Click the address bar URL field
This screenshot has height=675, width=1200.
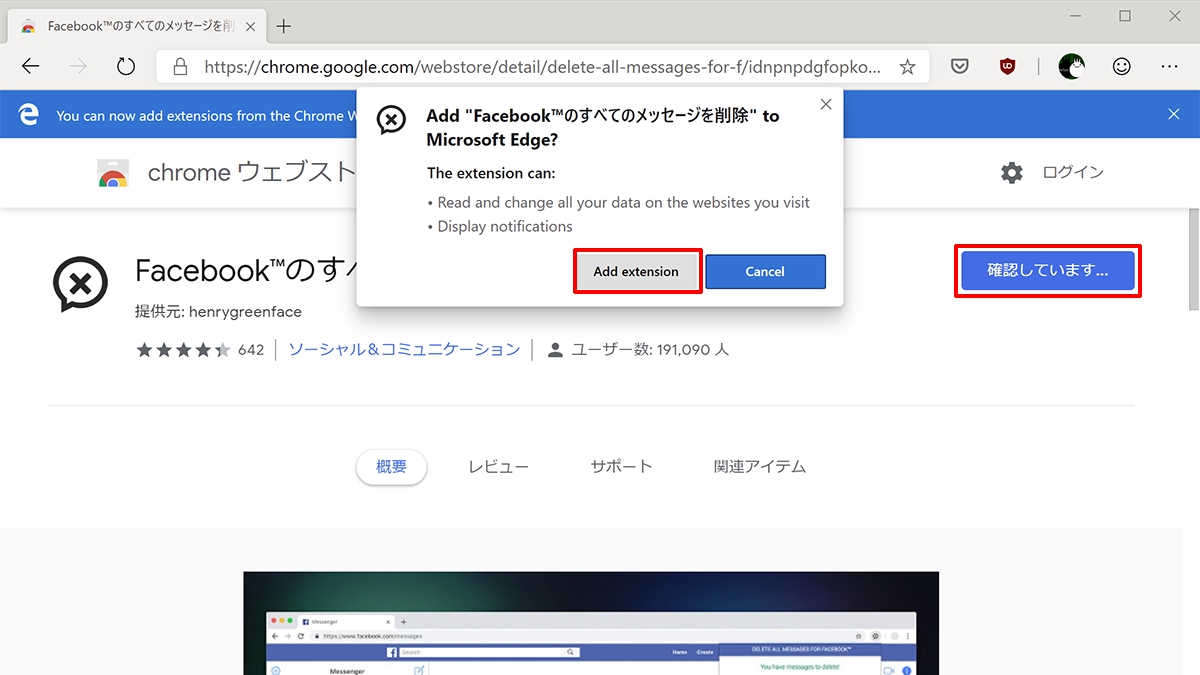pyautogui.click(x=543, y=67)
